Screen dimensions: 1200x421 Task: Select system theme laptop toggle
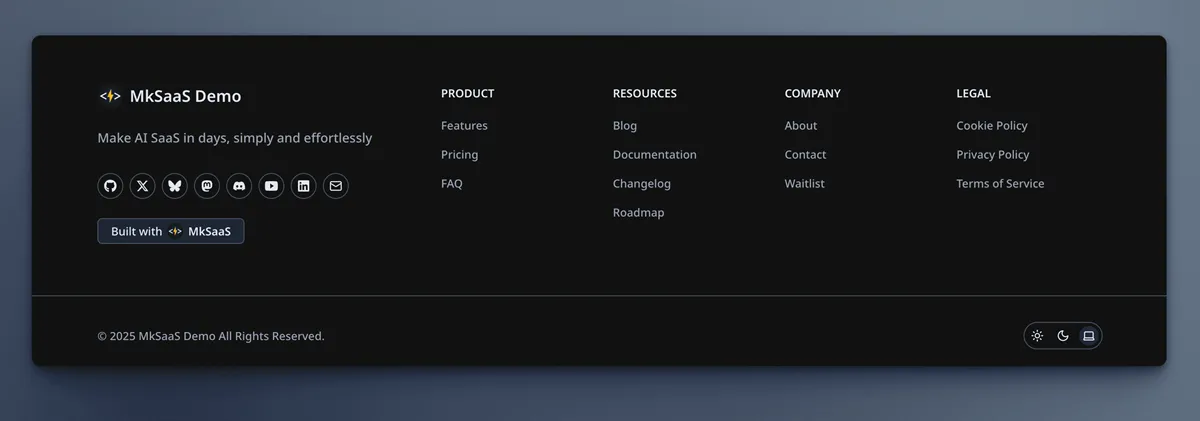pyautogui.click(x=1089, y=336)
